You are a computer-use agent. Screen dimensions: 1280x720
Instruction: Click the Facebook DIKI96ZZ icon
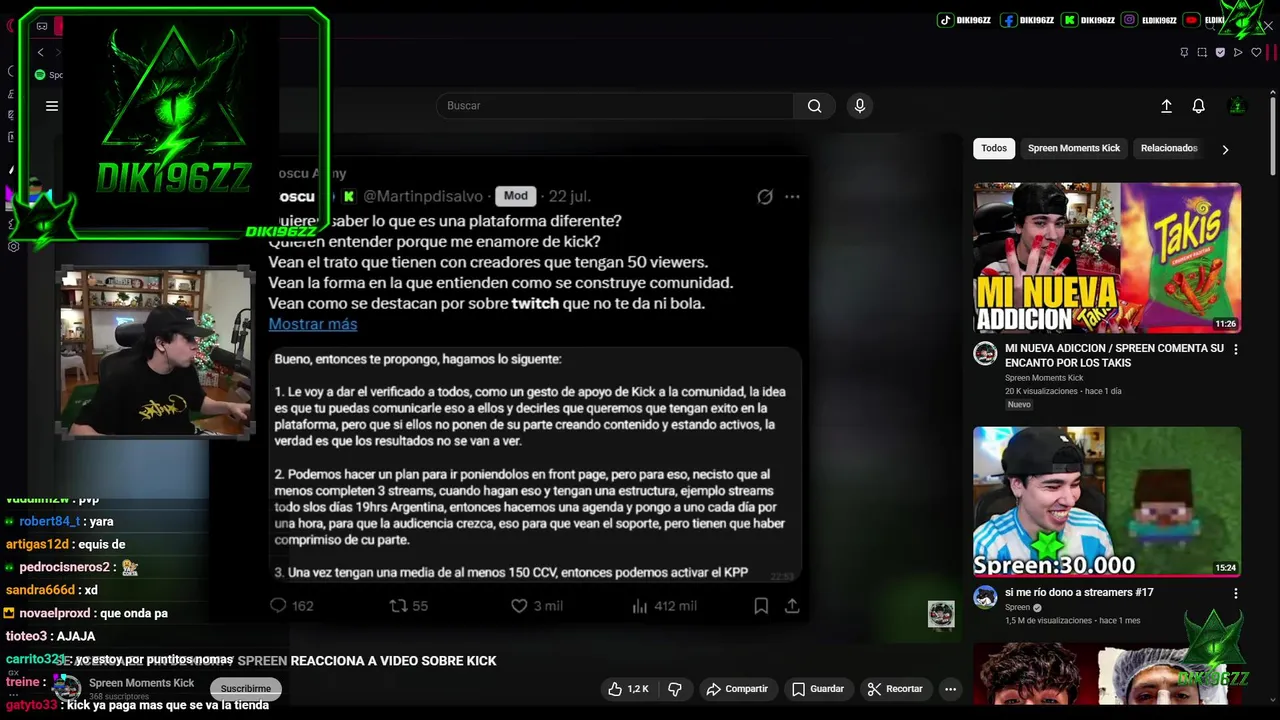pos(1008,20)
